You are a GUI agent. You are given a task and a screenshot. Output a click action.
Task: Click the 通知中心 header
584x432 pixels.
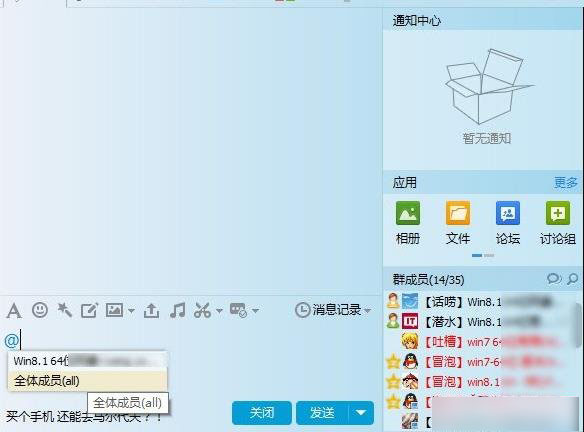coord(416,20)
